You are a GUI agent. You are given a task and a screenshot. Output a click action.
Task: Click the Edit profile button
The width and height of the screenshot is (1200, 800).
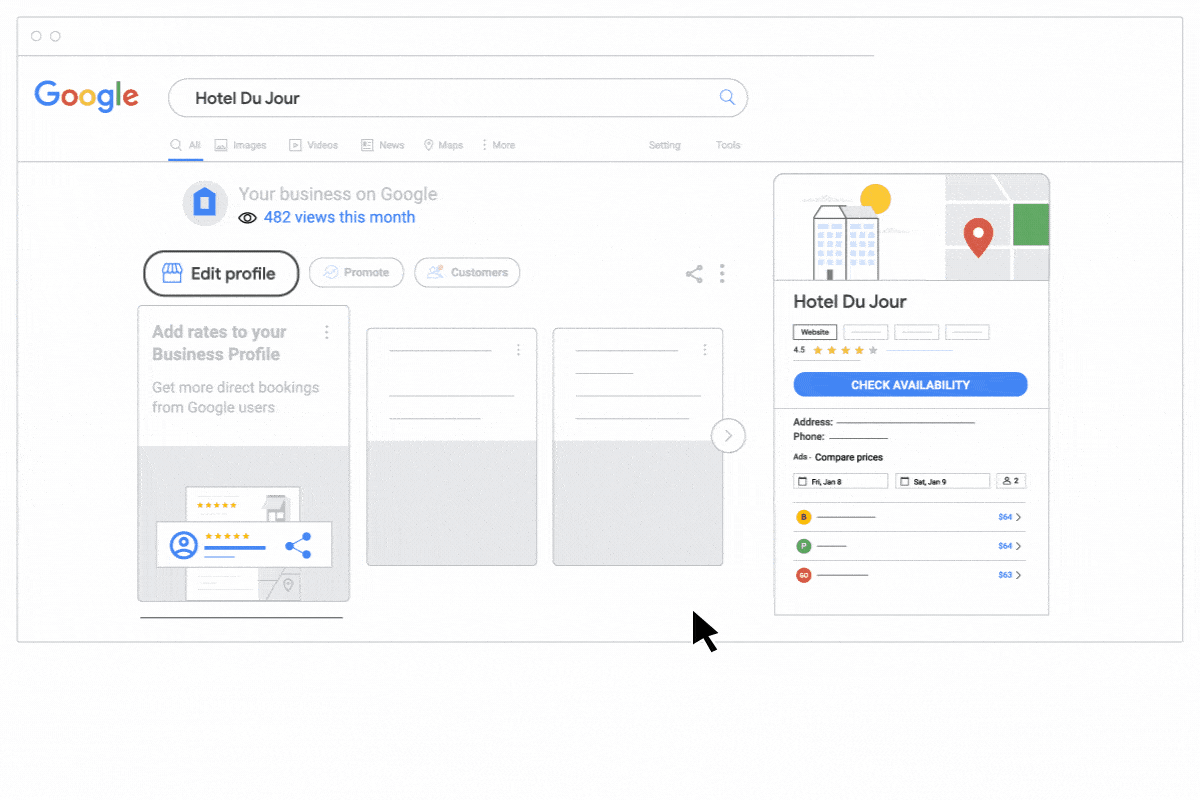click(221, 272)
